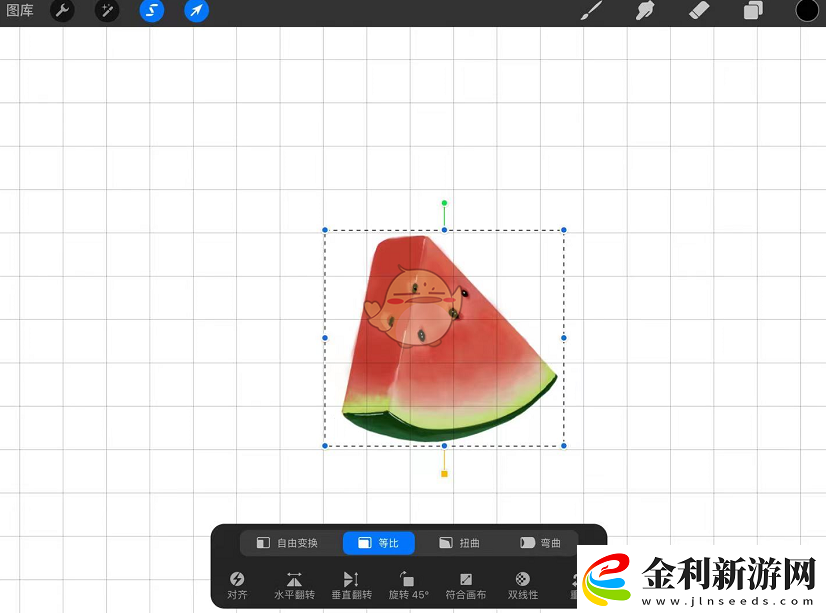This screenshot has width=827, height=613.
Task: Enable 垂直翻转 vertical flip
Action: pos(351,583)
